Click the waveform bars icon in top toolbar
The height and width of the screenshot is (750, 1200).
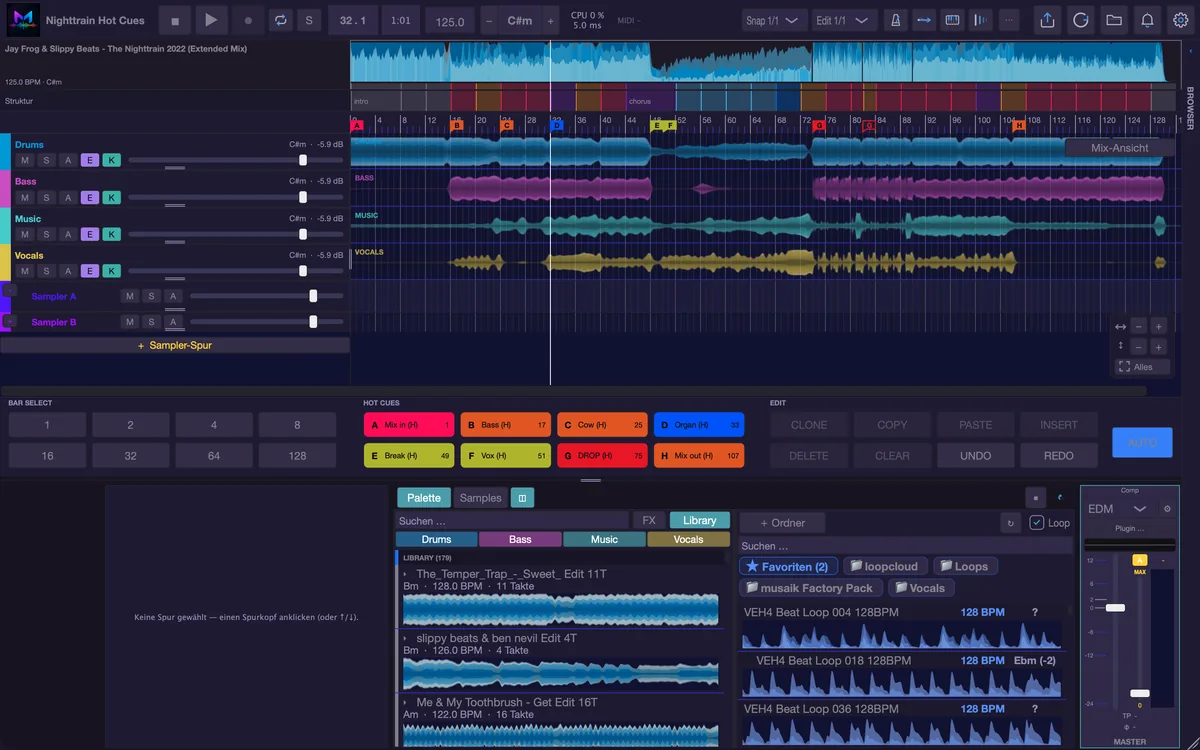pos(981,20)
